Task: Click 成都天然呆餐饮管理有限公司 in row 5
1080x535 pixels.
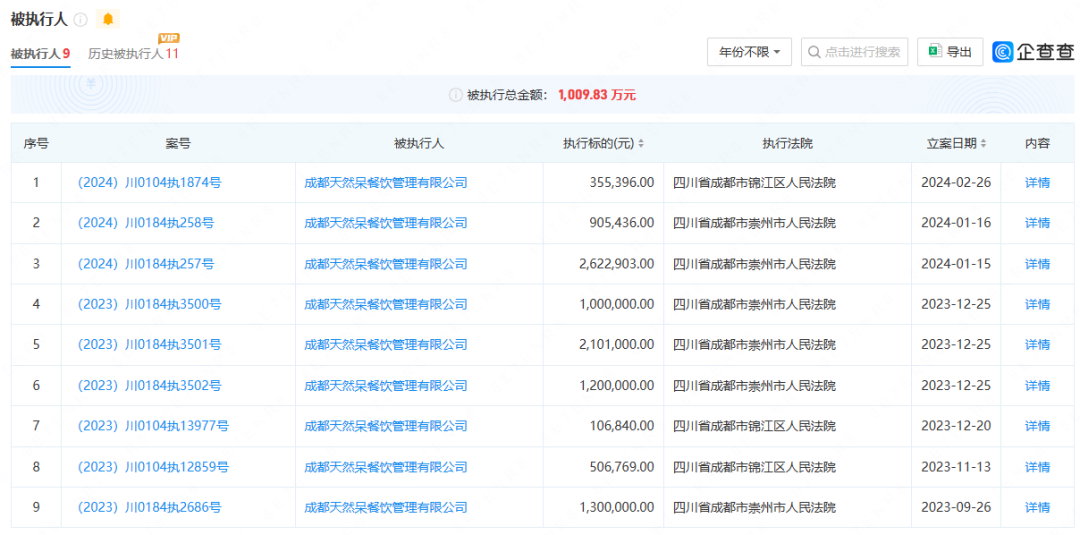Action: [x=386, y=344]
